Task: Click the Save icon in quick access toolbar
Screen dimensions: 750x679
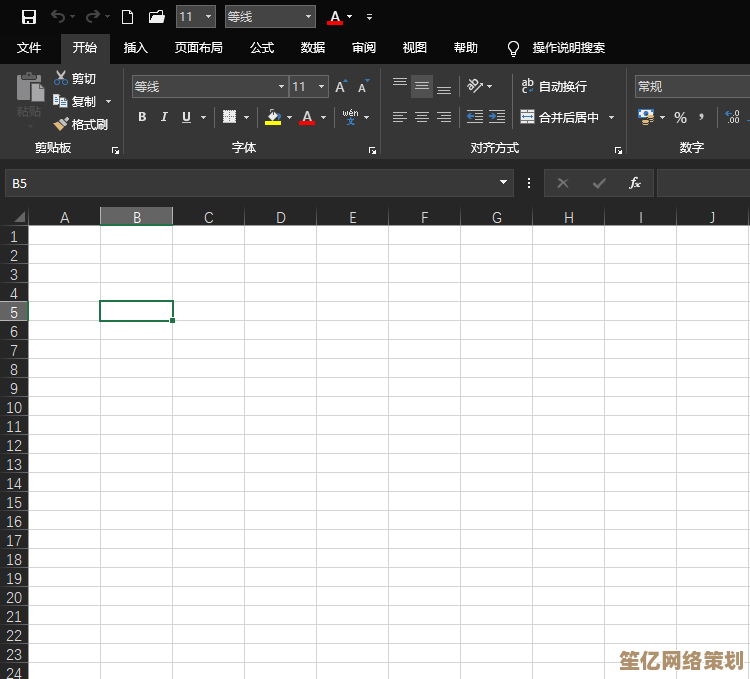Action: [x=29, y=17]
